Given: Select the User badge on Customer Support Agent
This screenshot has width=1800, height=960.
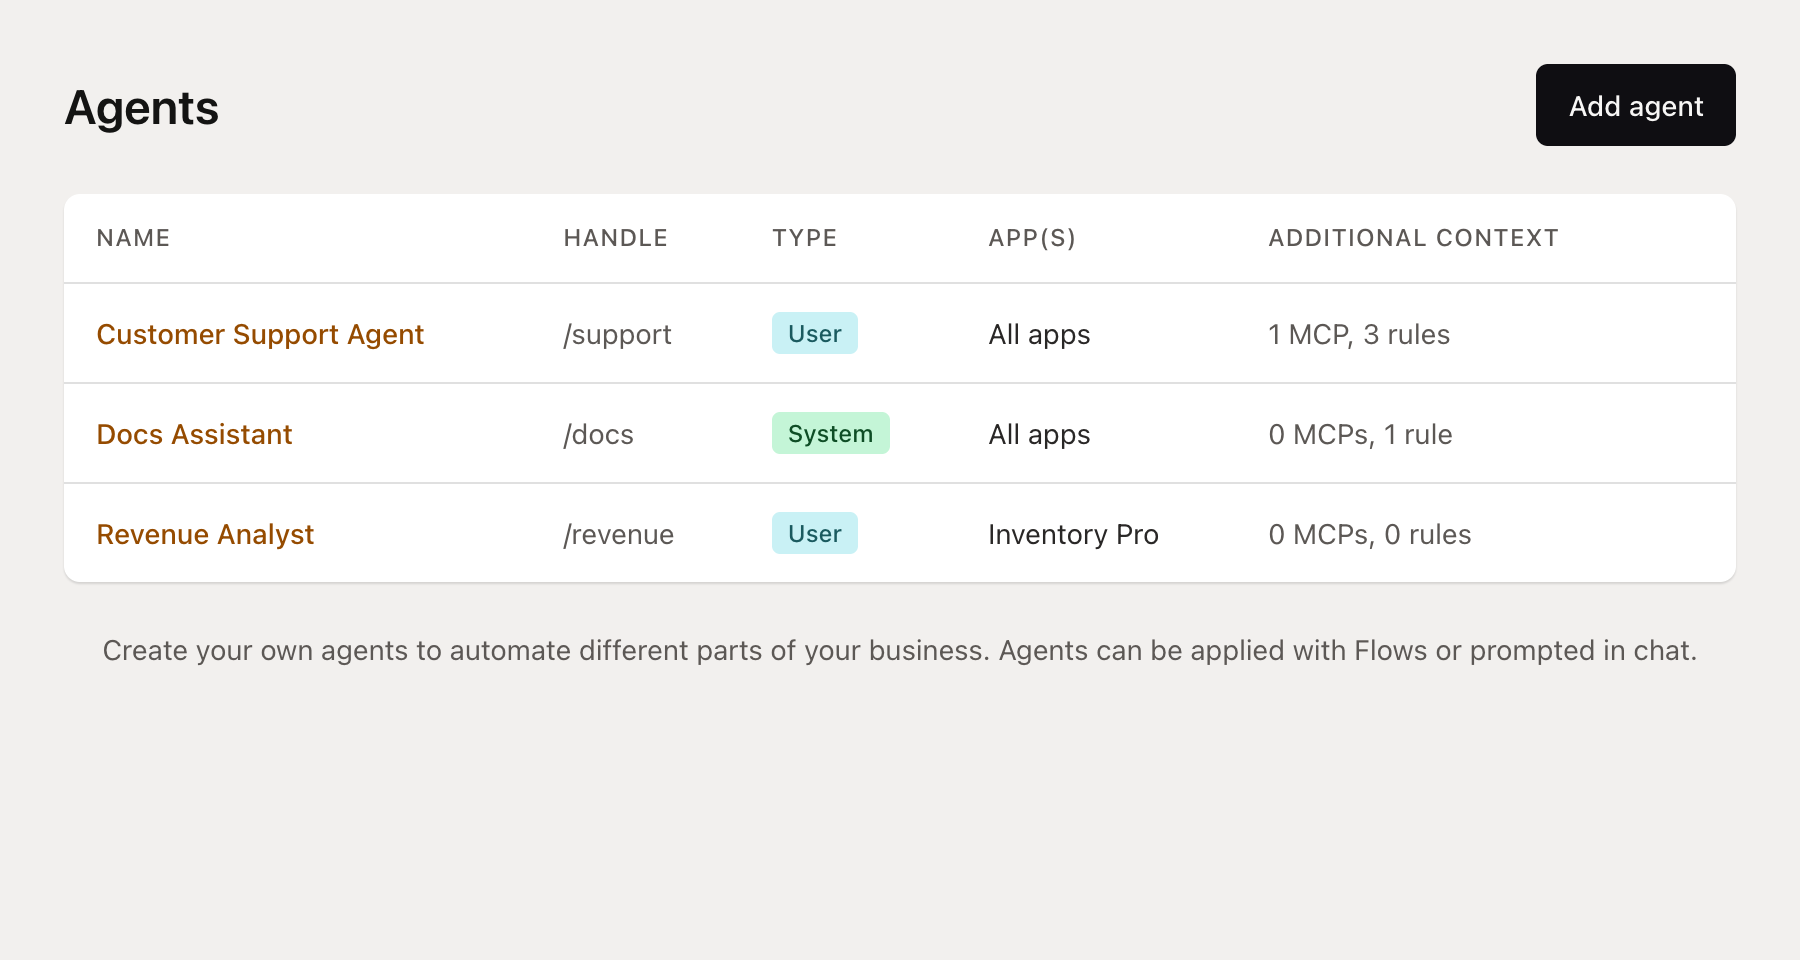Looking at the screenshot, I should click(x=814, y=333).
